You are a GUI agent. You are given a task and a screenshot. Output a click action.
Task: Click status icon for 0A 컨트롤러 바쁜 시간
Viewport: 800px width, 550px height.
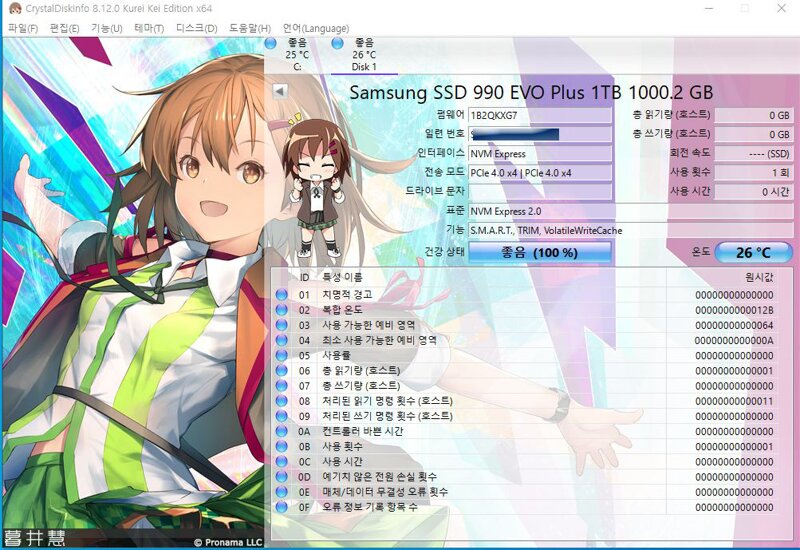pyautogui.click(x=281, y=431)
